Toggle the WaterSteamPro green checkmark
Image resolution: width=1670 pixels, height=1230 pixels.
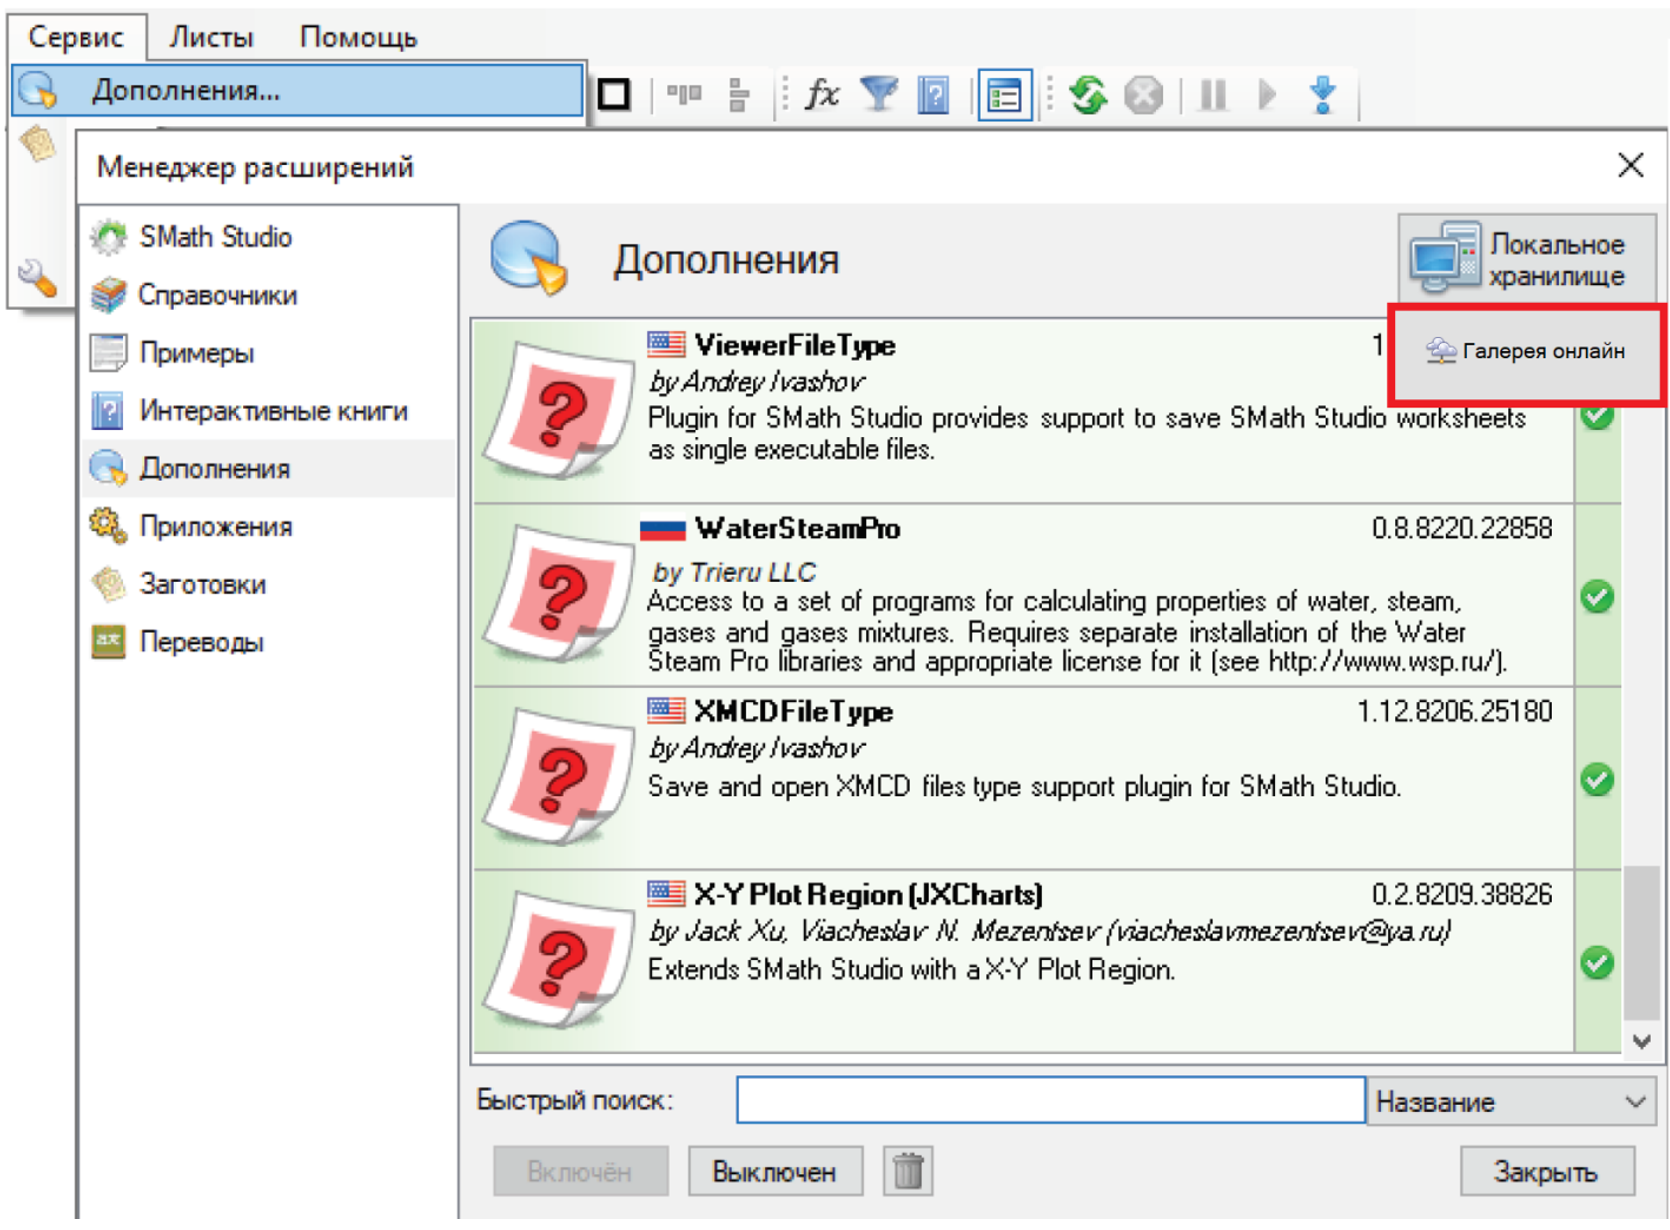pos(1597,597)
